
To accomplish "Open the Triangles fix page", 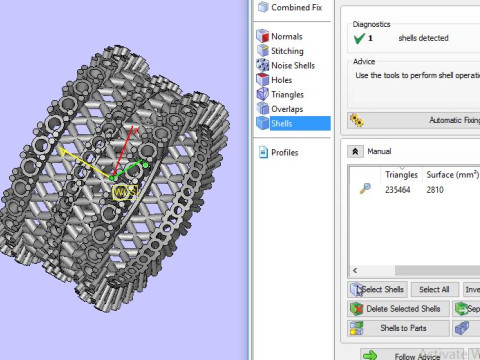I will 287,95.
